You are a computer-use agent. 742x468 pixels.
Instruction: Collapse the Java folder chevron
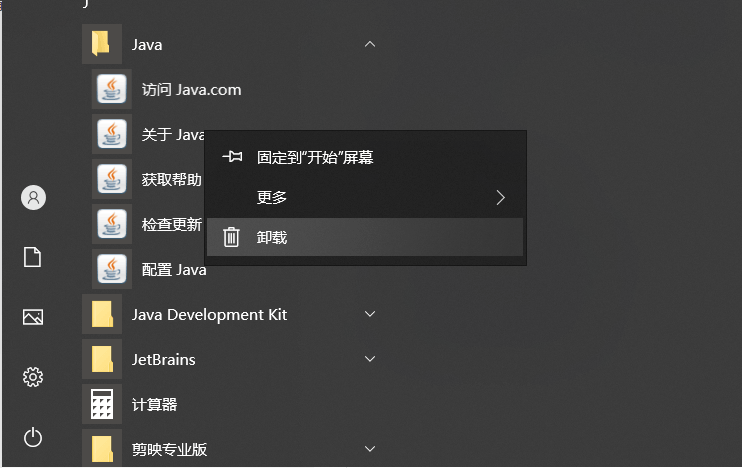click(x=370, y=44)
